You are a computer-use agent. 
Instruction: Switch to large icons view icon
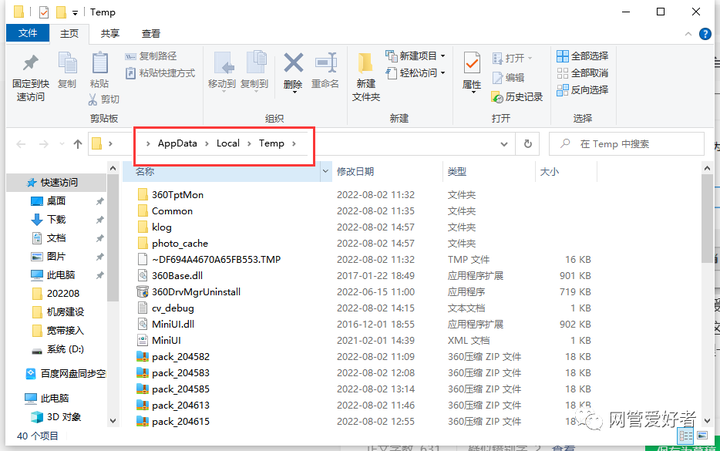tap(702, 435)
